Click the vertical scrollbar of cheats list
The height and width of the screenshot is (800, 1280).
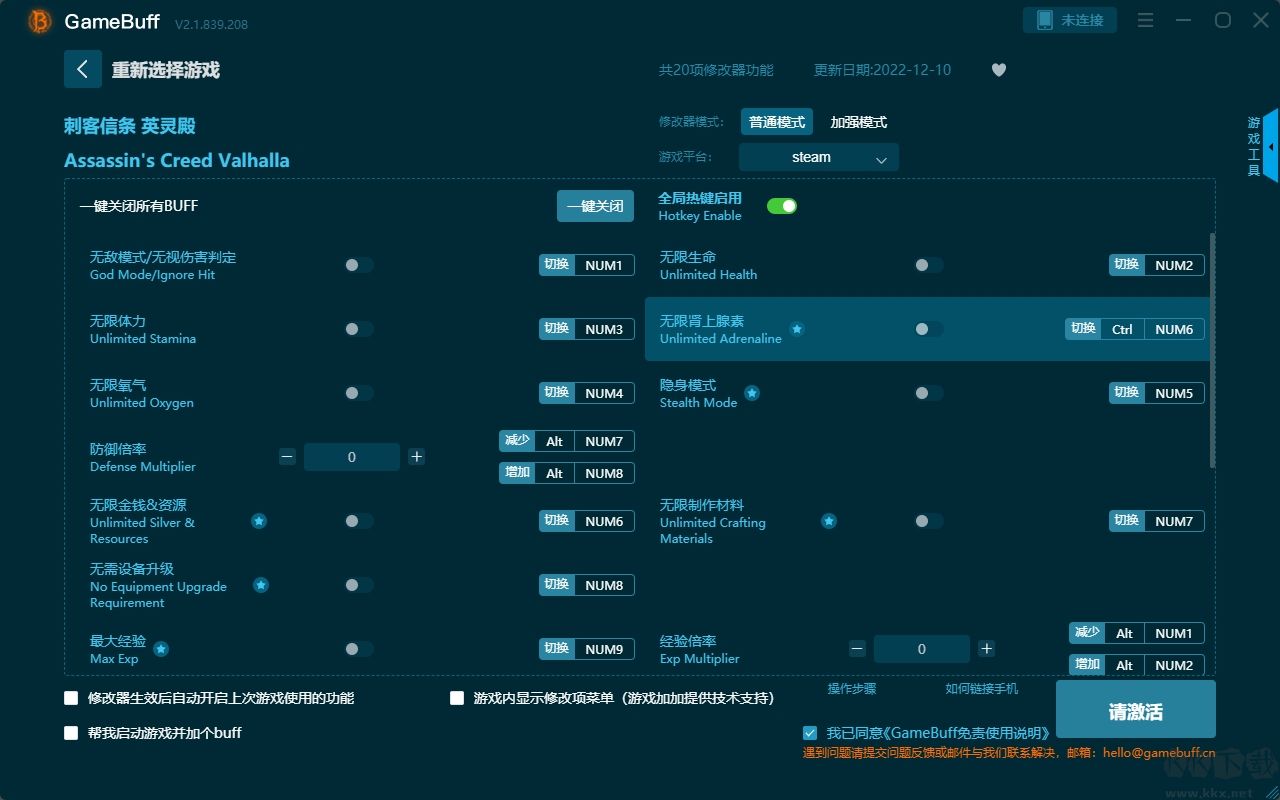[1213, 350]
